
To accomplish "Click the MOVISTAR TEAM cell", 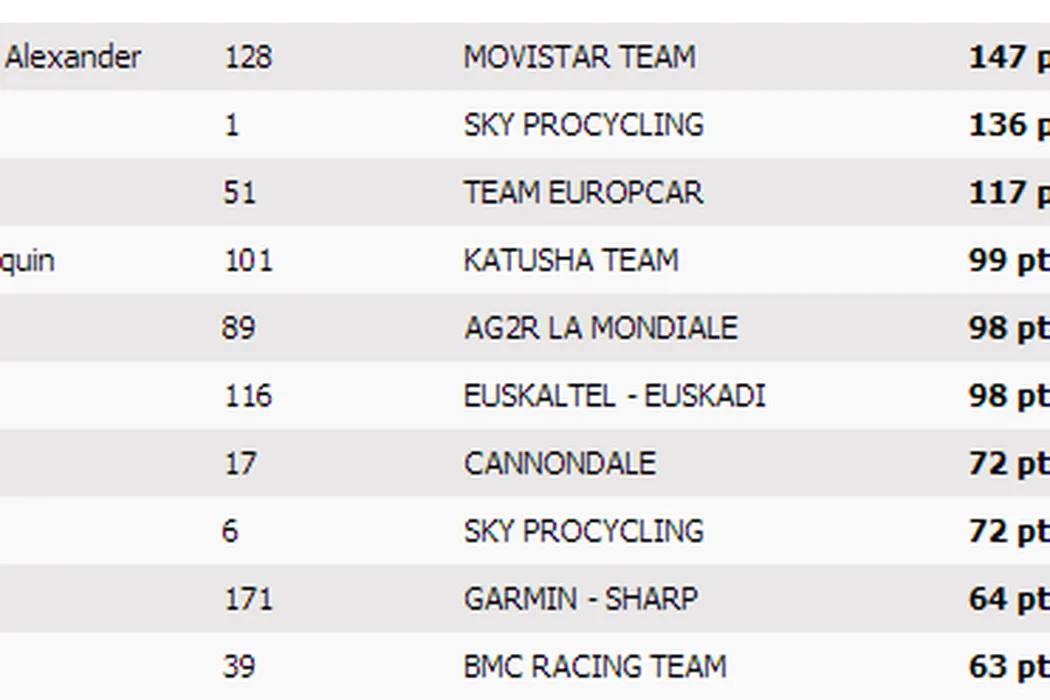I will (x=579, y=57).
